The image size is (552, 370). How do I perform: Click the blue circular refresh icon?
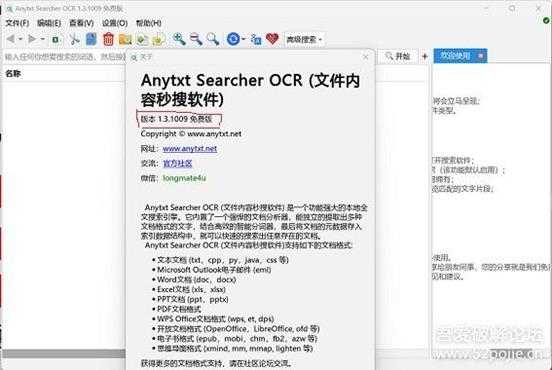click(233, 39)
